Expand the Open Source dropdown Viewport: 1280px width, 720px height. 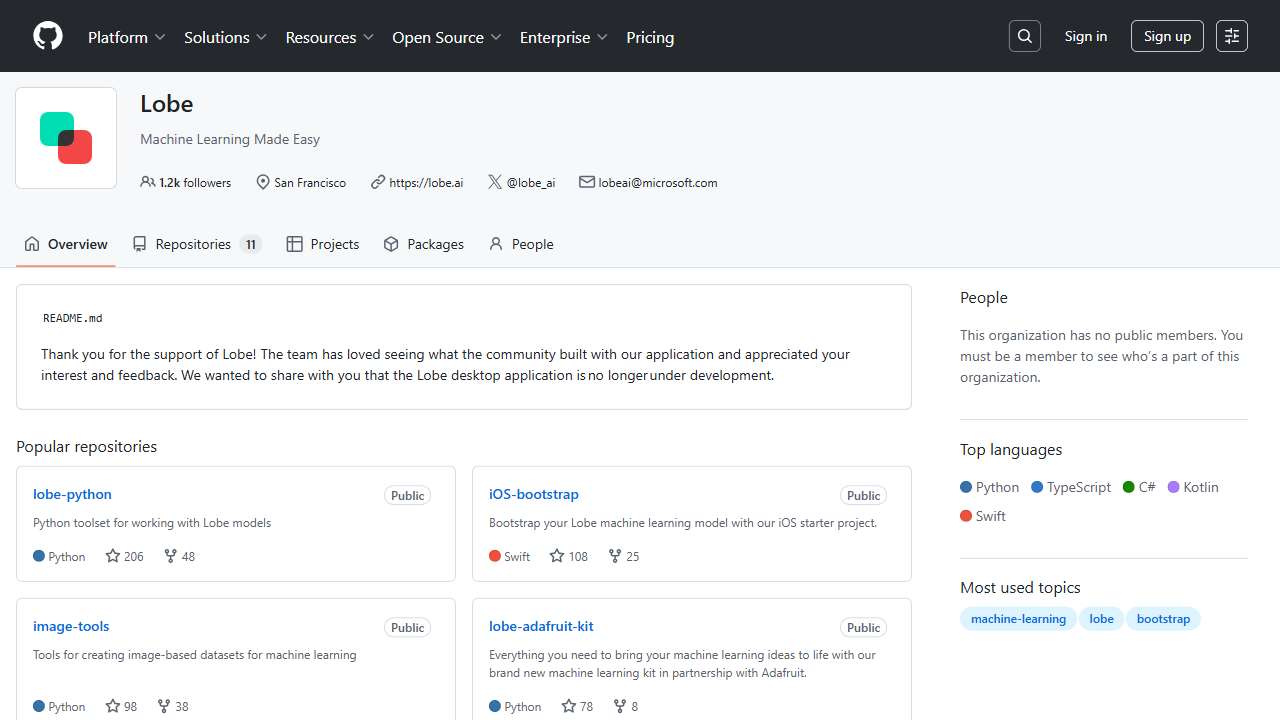click(x=446, y=37)
